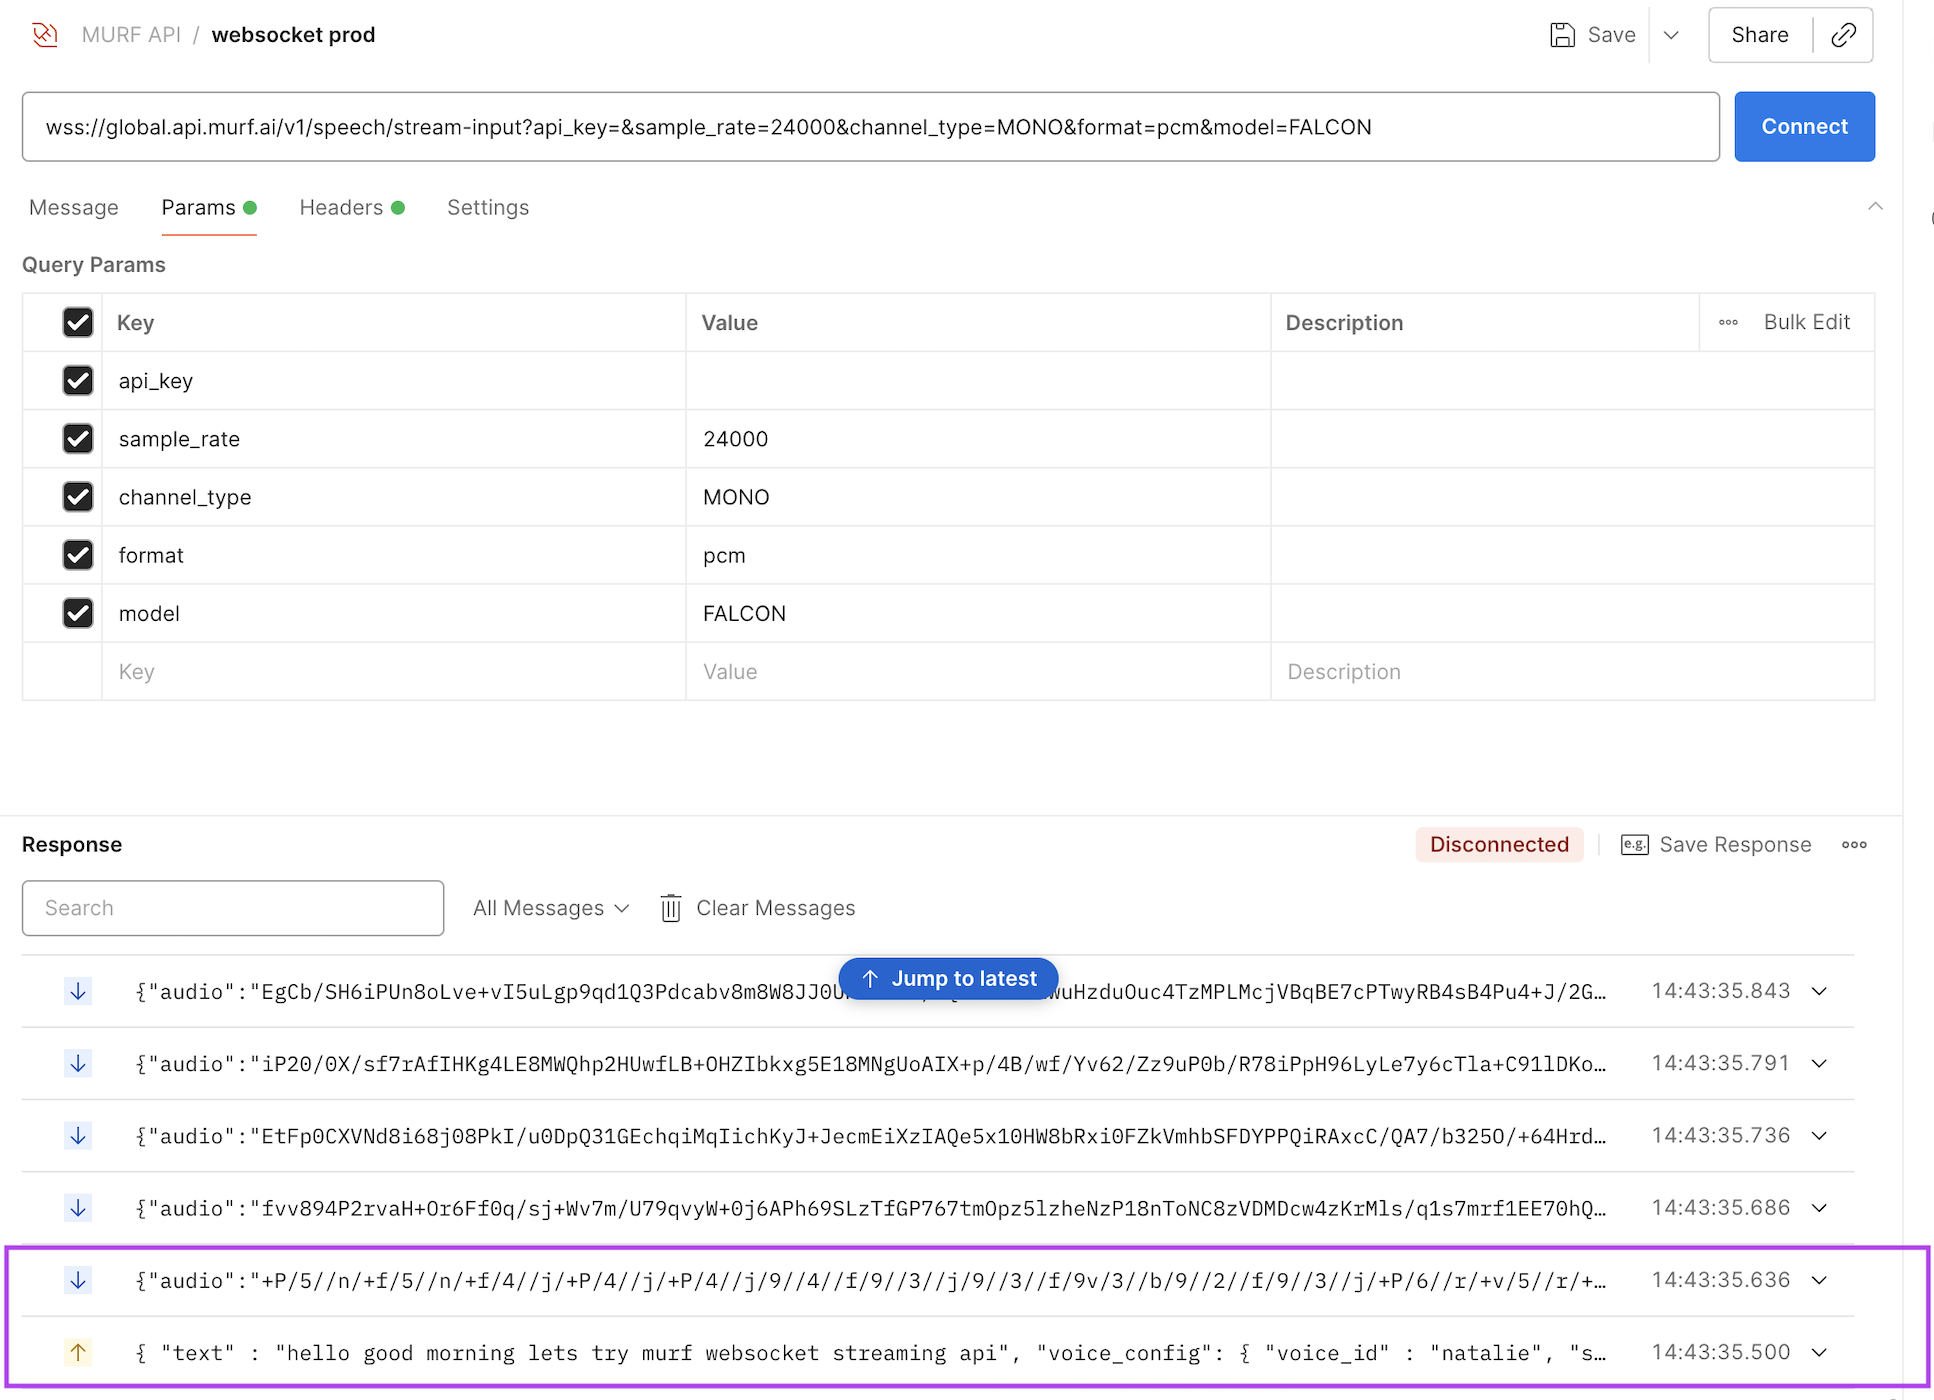The image size is (1934, 1400).
Task: Click the download arrow on the first audio message
Action: point(78,991)
